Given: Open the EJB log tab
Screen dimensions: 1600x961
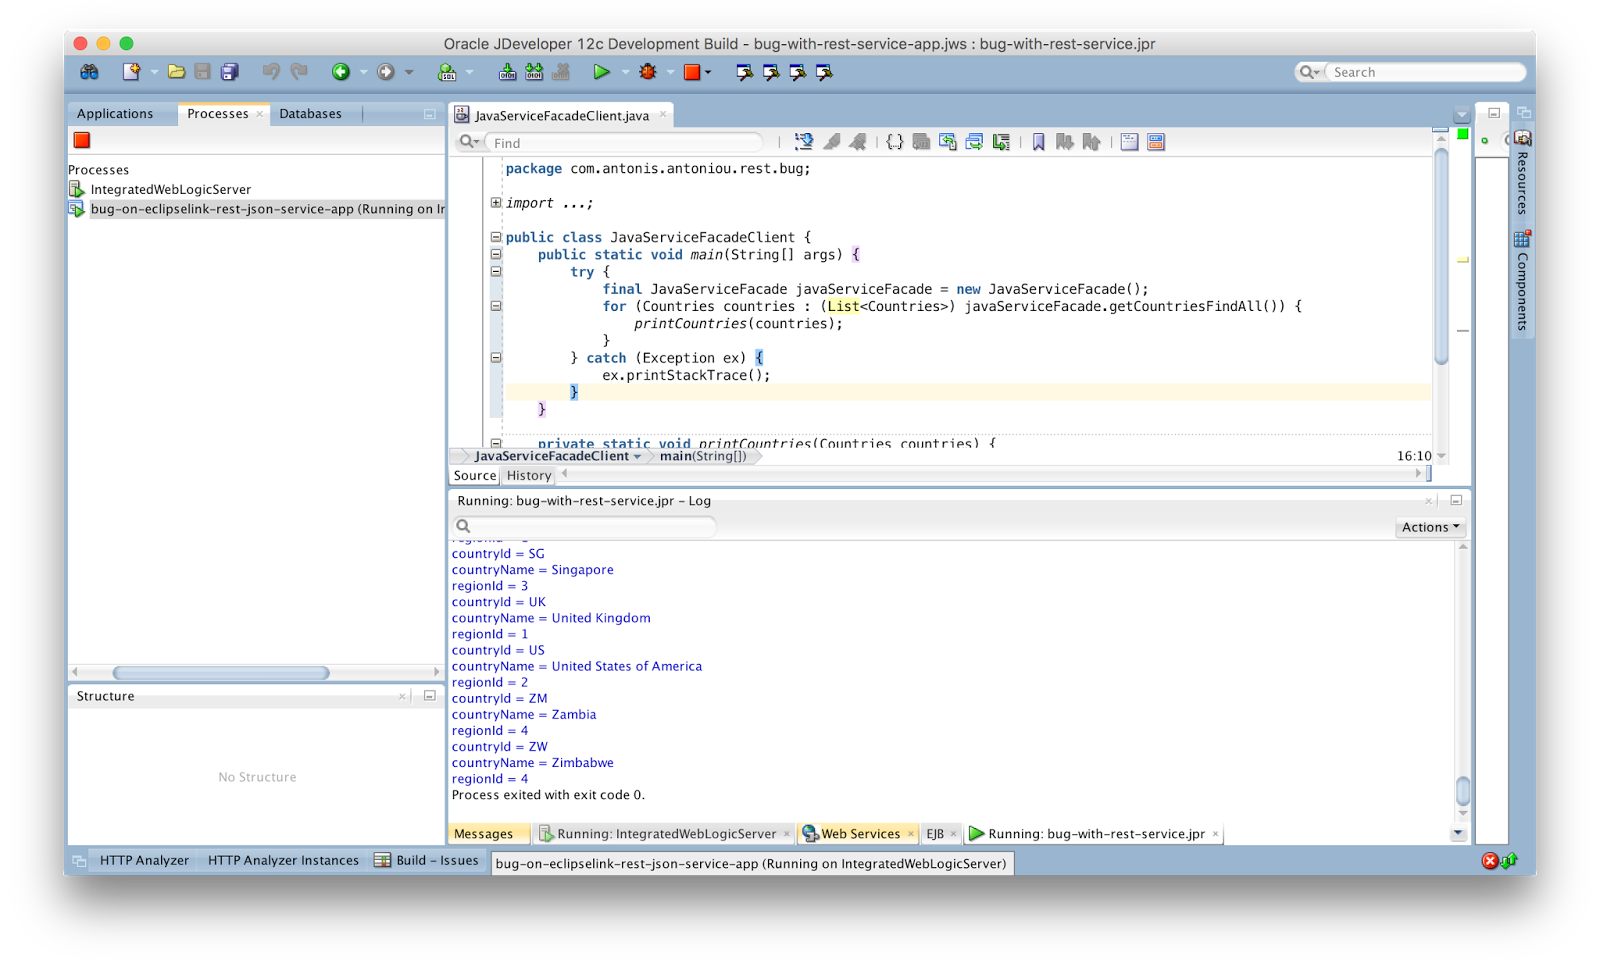Looking at the screenshot, I should tap(935, 834).
